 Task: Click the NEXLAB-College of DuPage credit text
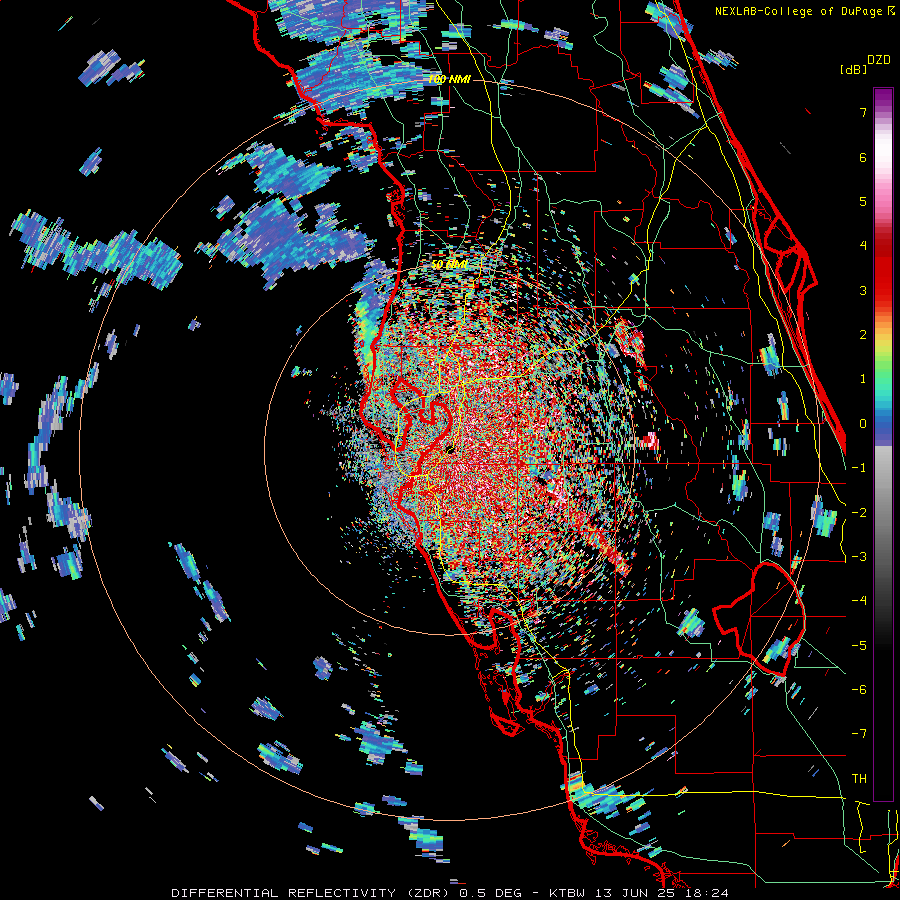pos(798,11)
